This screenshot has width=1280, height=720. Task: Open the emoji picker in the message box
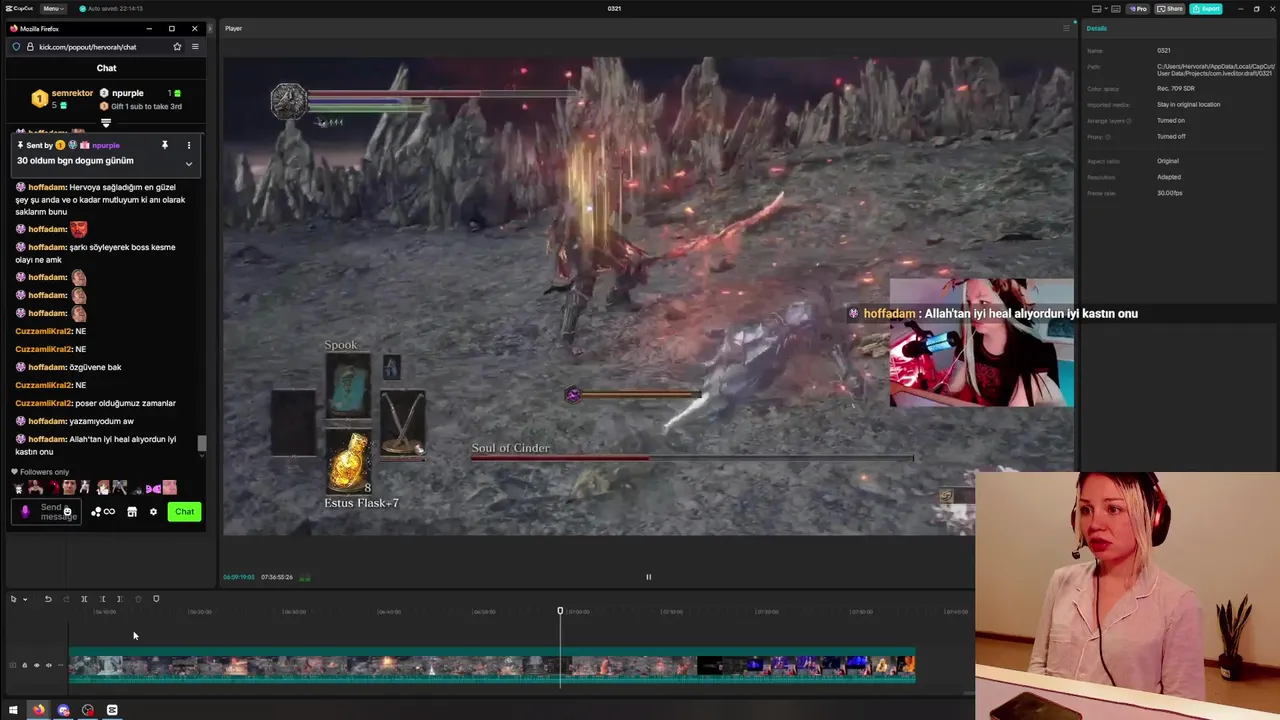click(x=68, y=513)
